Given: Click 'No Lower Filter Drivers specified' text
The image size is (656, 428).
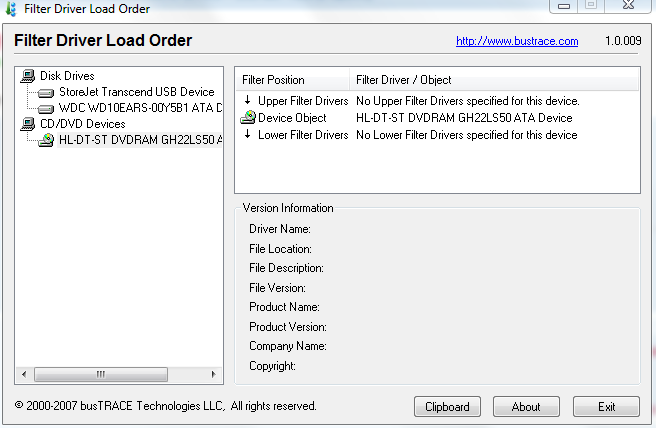Looking at the screenshot, I should click(466, 135).
